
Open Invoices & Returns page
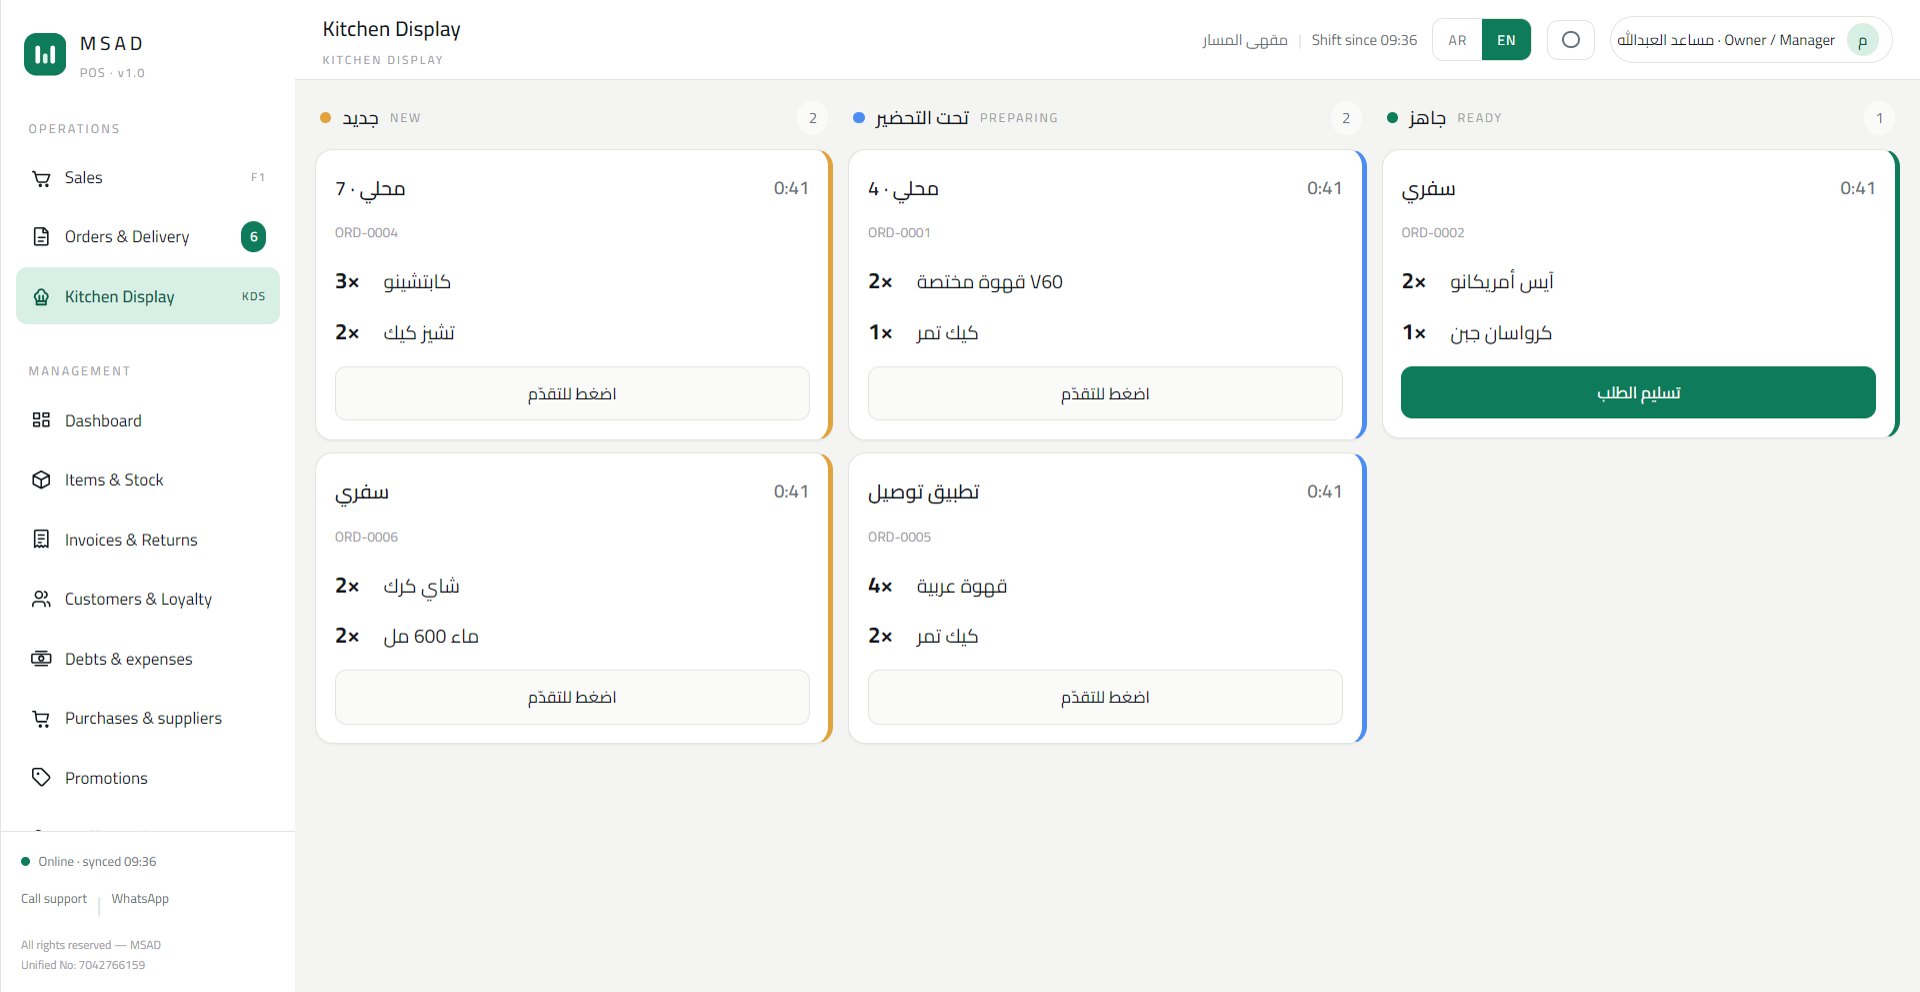pyautogui.click(x=148, y=540)
